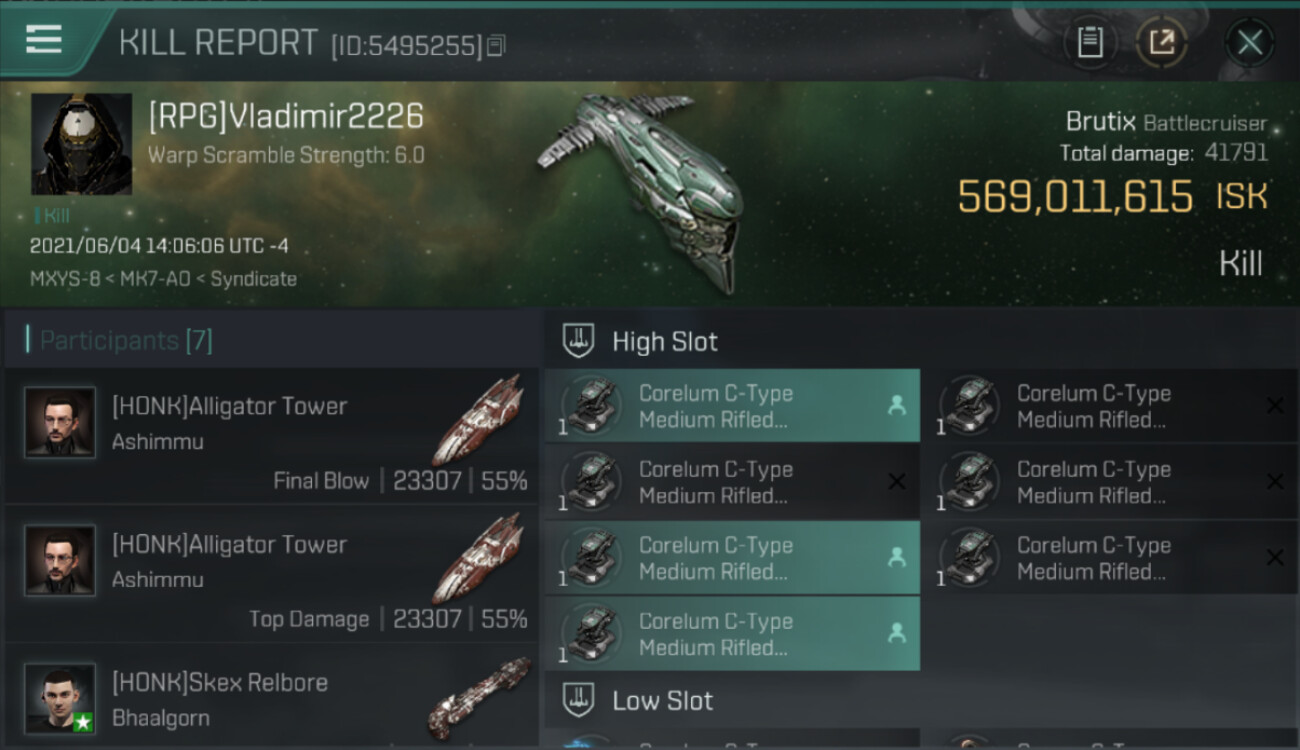The image size is (1300, 750).
Task: Click first Ashimmu ship icon
Action: (x=479, y=420)
